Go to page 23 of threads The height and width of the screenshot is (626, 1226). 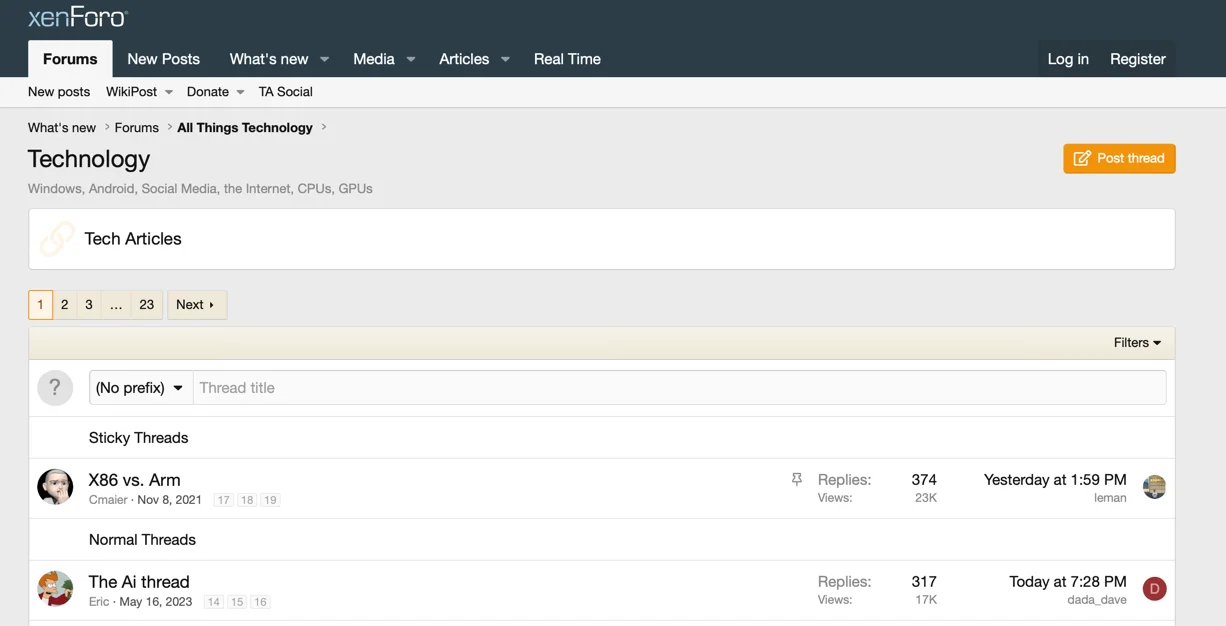[x=146, y=305]
